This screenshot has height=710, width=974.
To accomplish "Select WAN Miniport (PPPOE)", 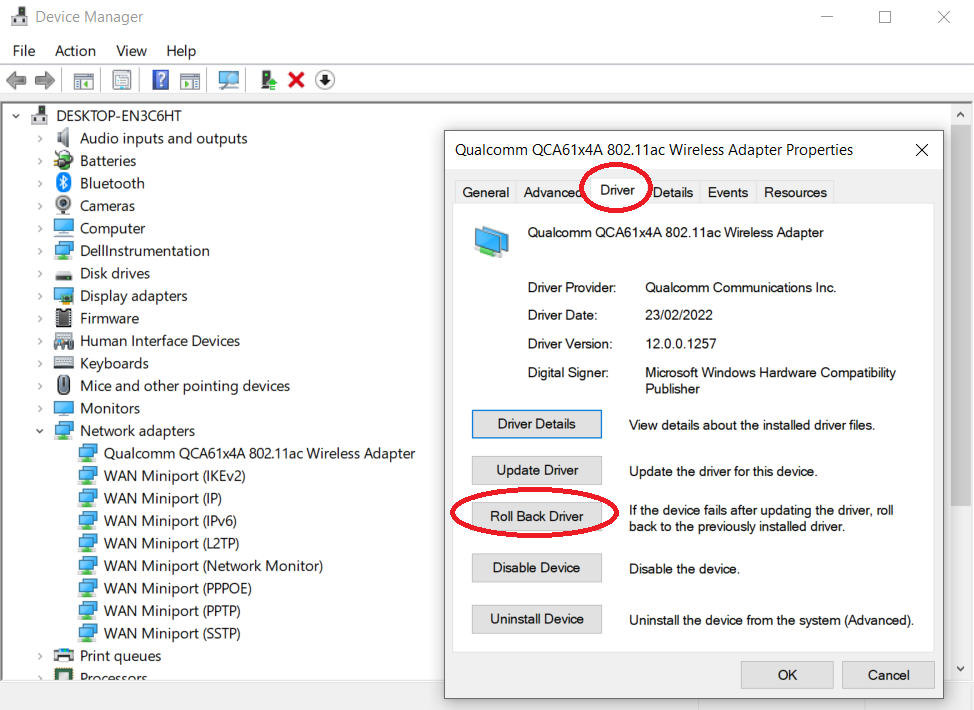I will 178,588.
